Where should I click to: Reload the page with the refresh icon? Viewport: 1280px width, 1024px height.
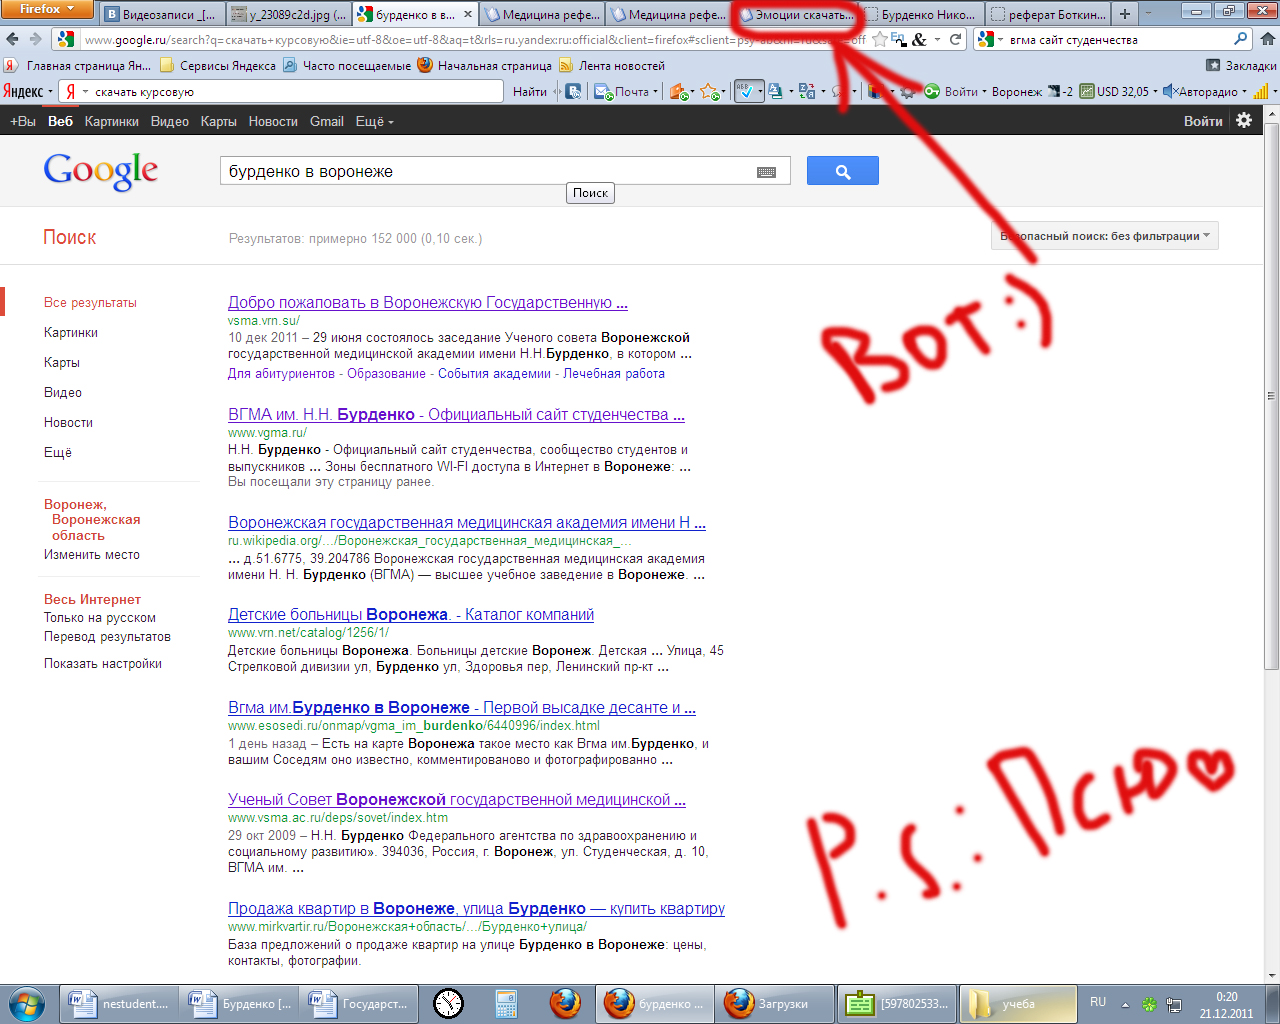955,39
